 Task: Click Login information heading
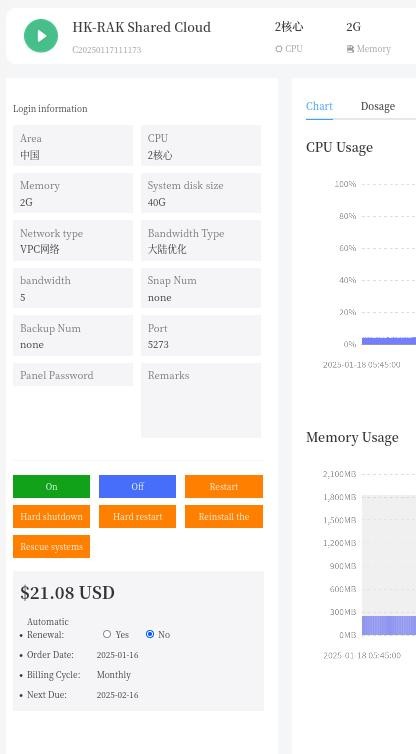(x=50, y=109)
